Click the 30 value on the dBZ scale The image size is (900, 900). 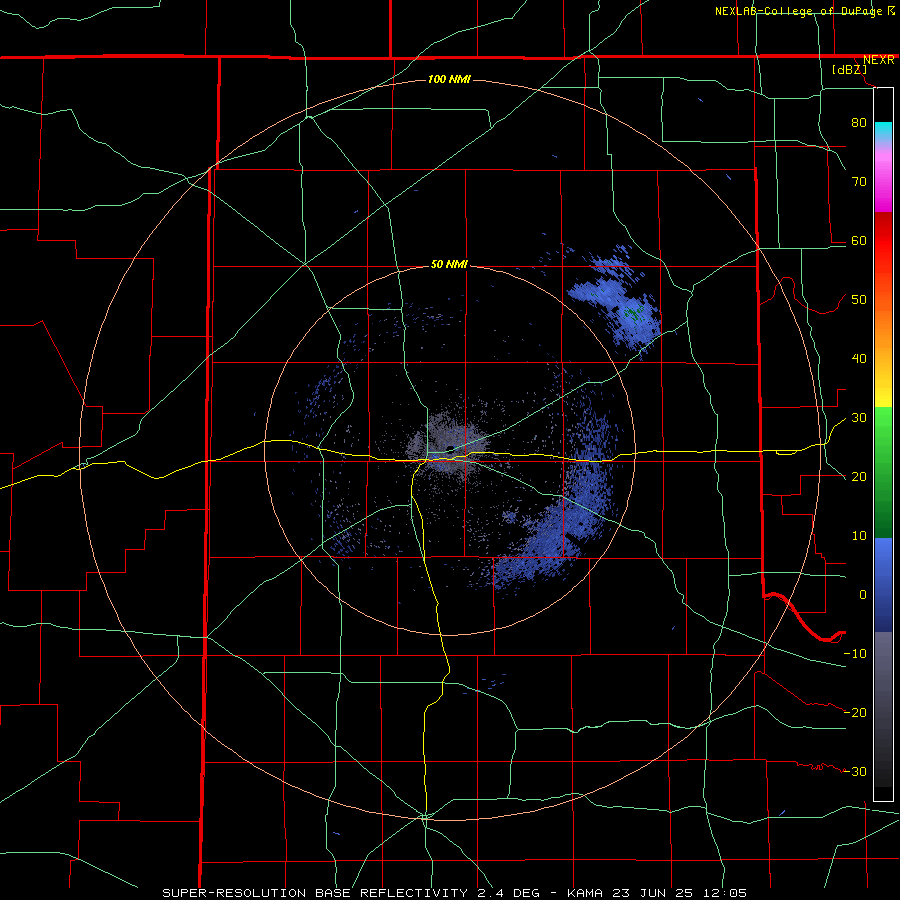coord(859,418)
